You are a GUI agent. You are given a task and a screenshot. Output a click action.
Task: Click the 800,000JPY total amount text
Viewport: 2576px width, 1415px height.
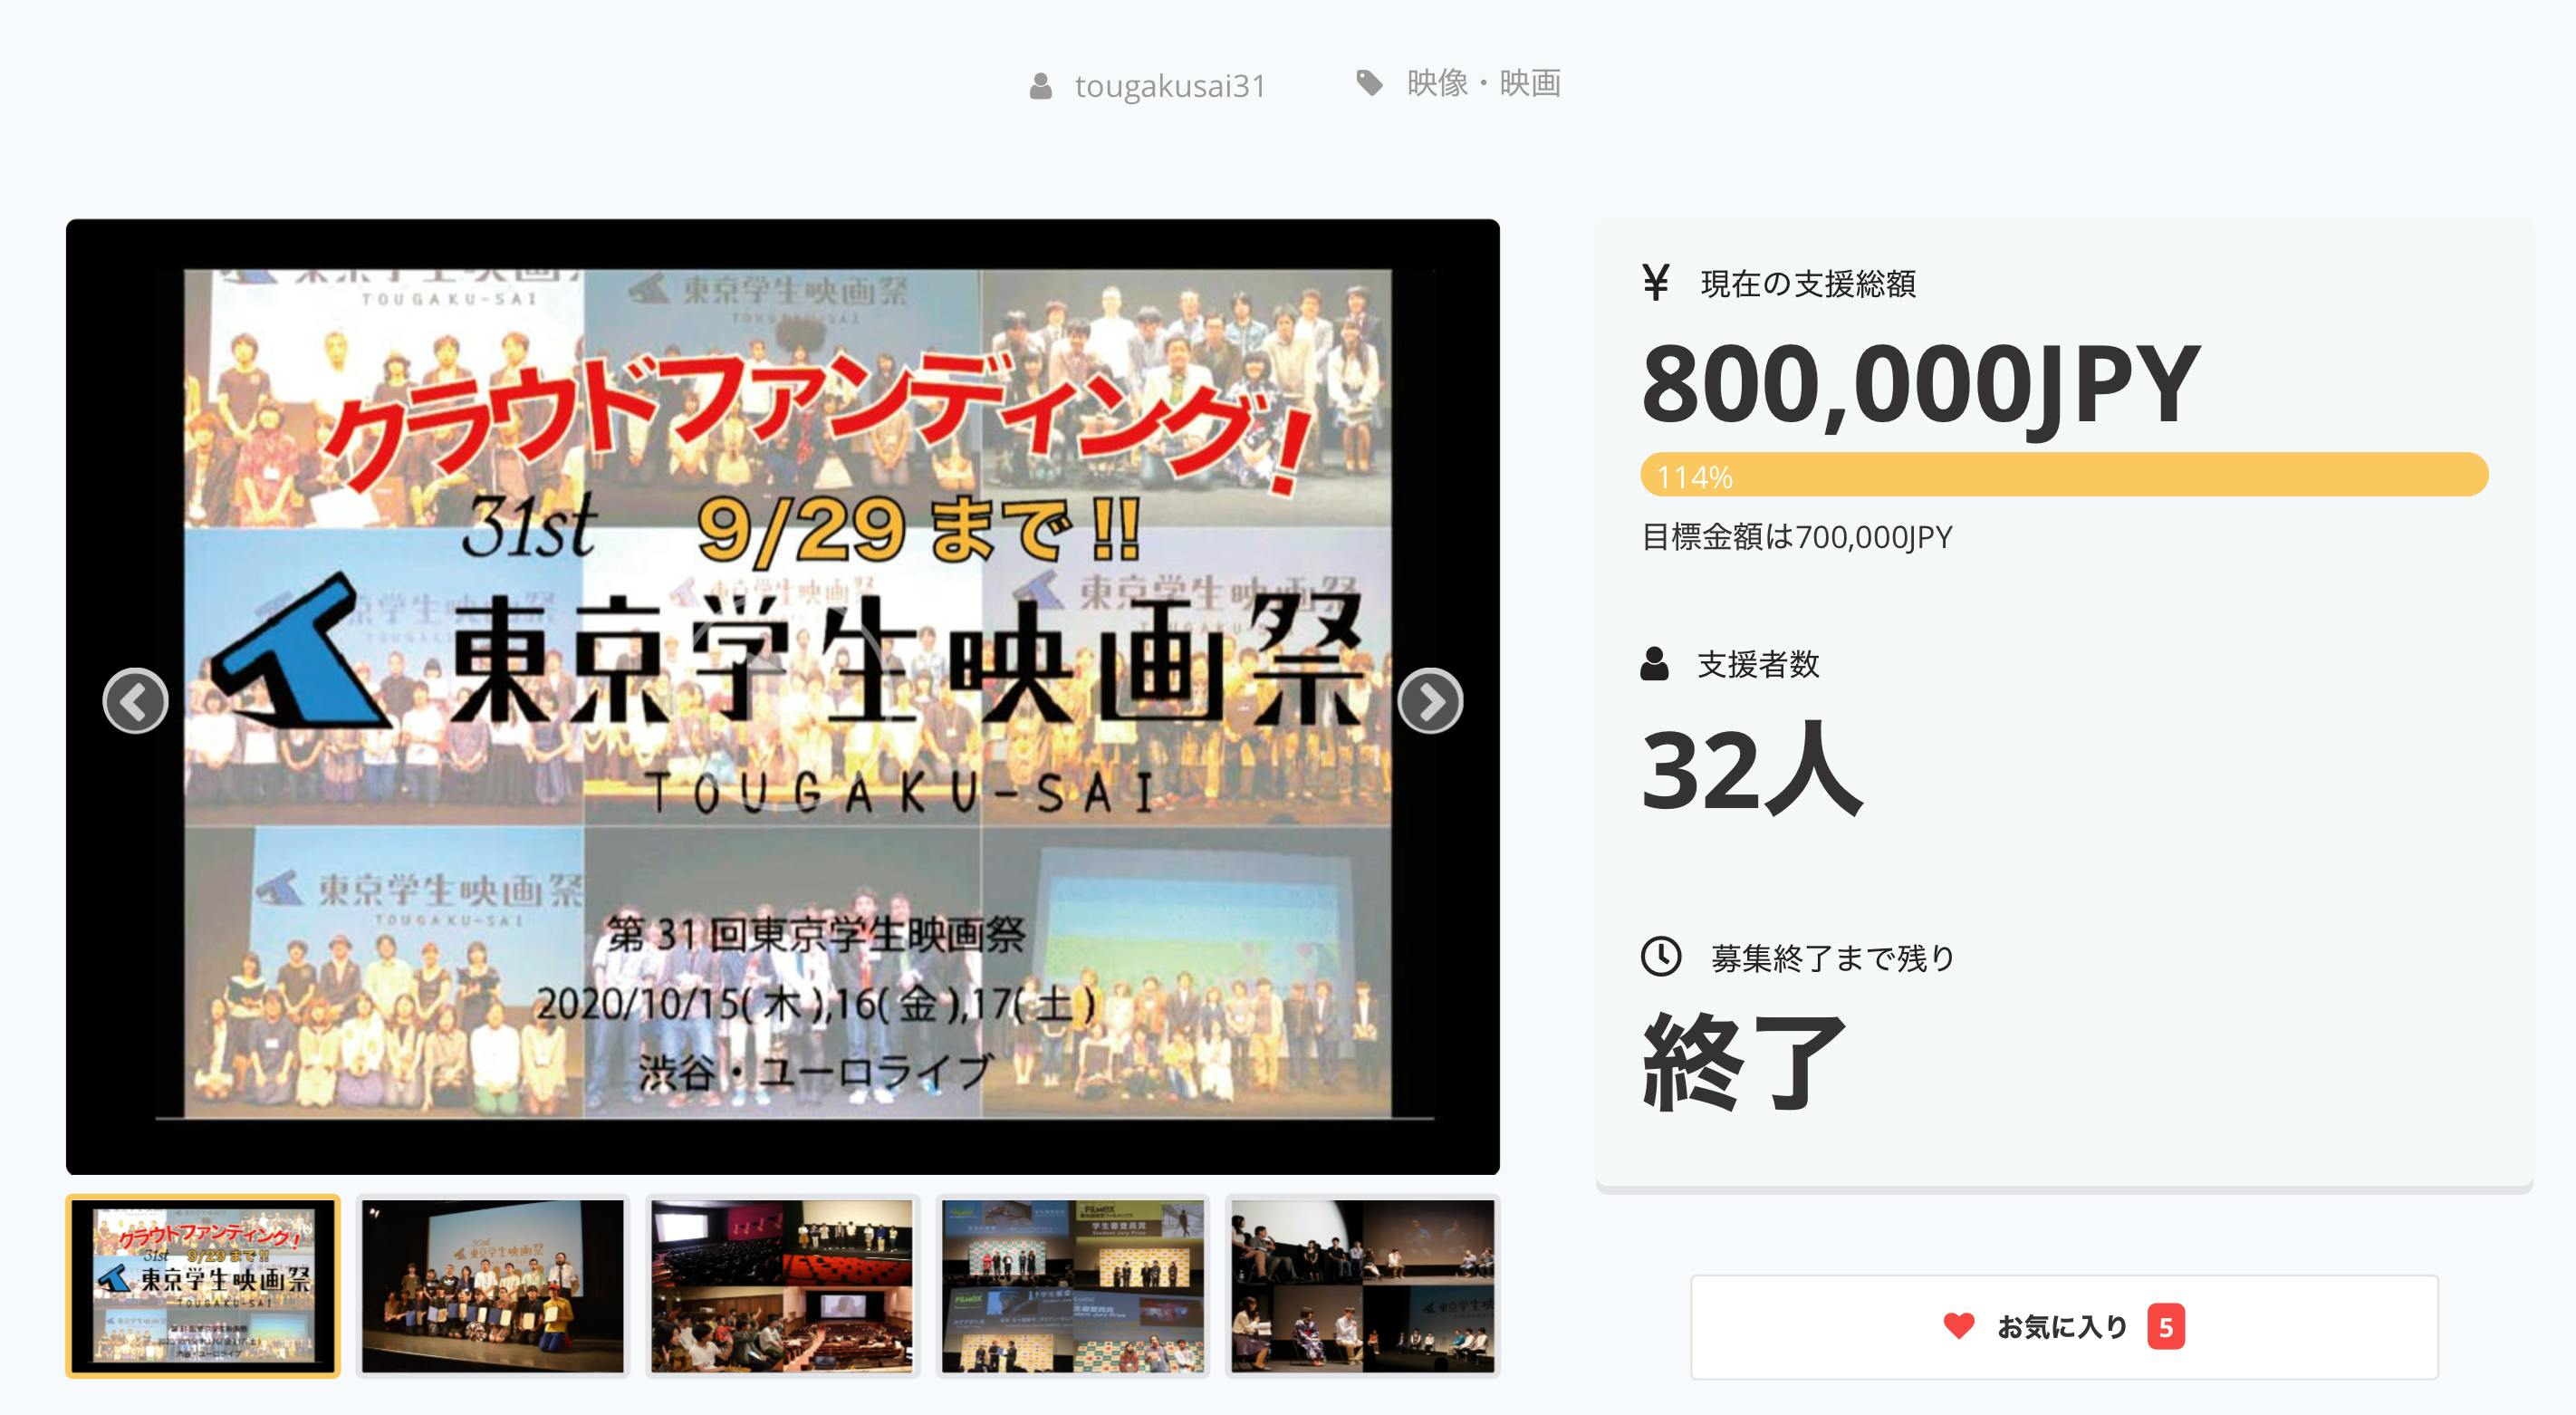1920,385
